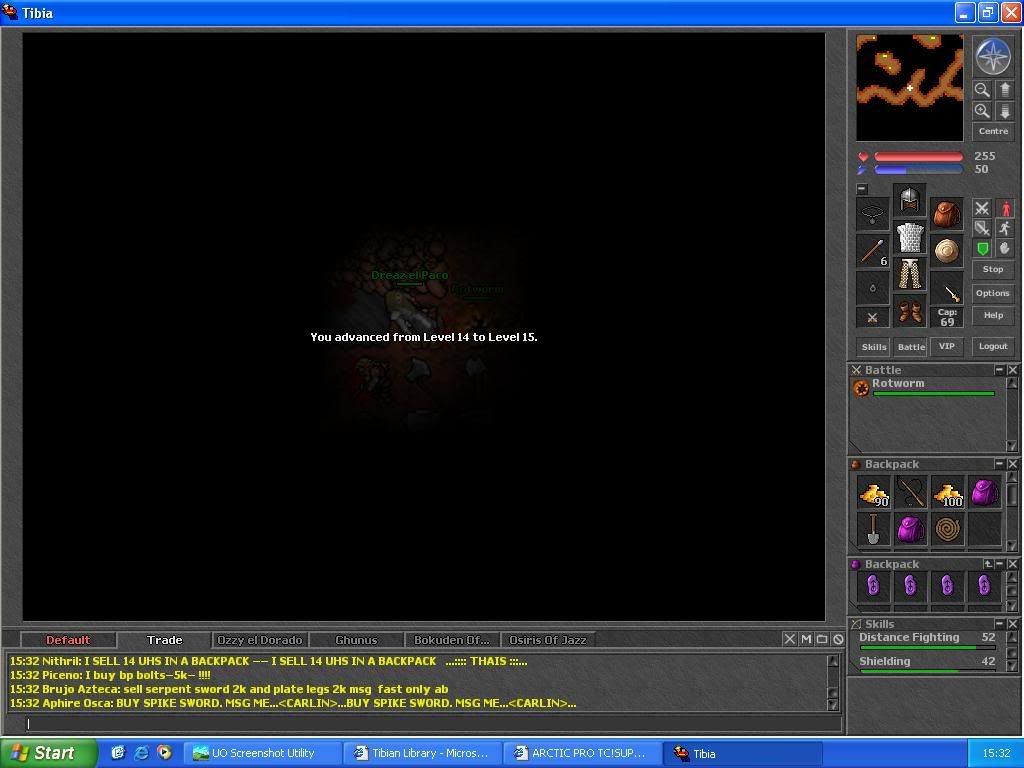Close the current chat channel tab
1024x768 pixels.
pos(790,639)
